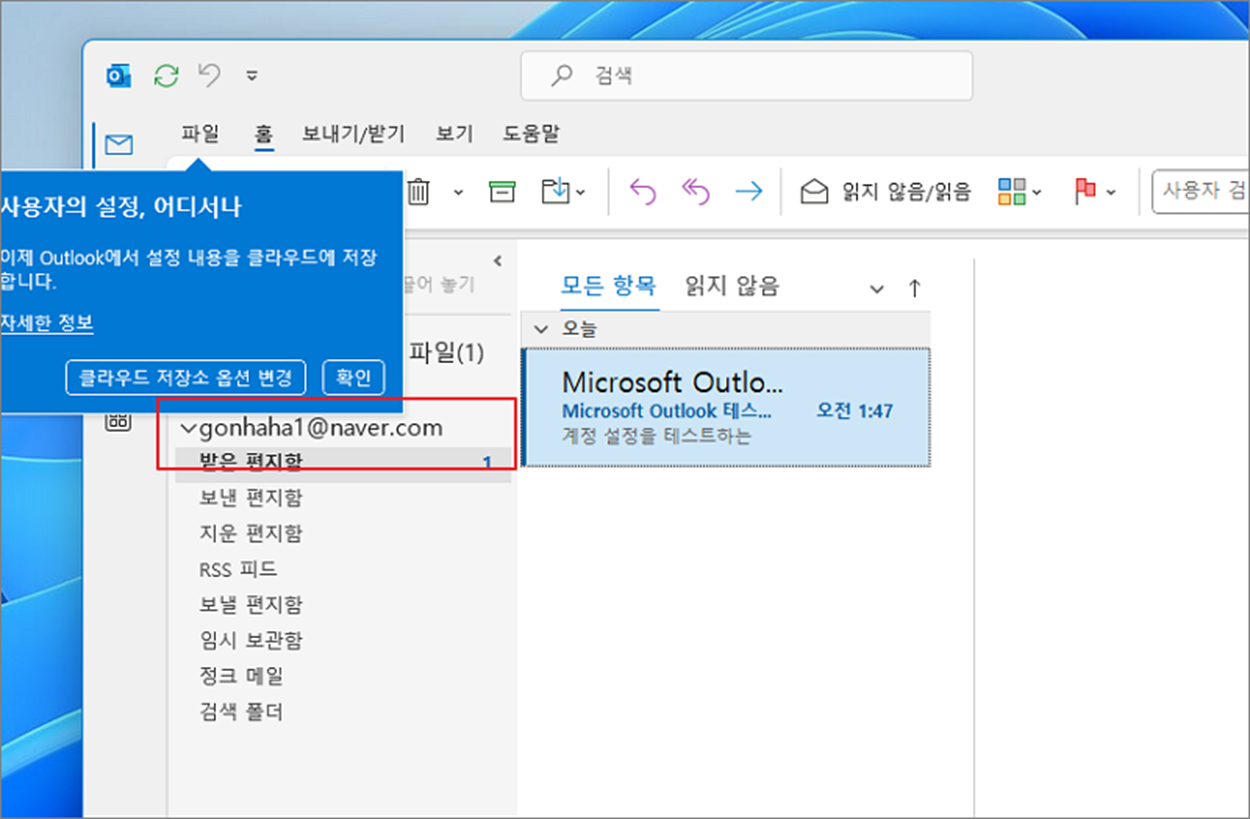This screenshot has height=819, width=1250.
Task: Click the 자세한 정보 link
Action: tap(47, 323)
